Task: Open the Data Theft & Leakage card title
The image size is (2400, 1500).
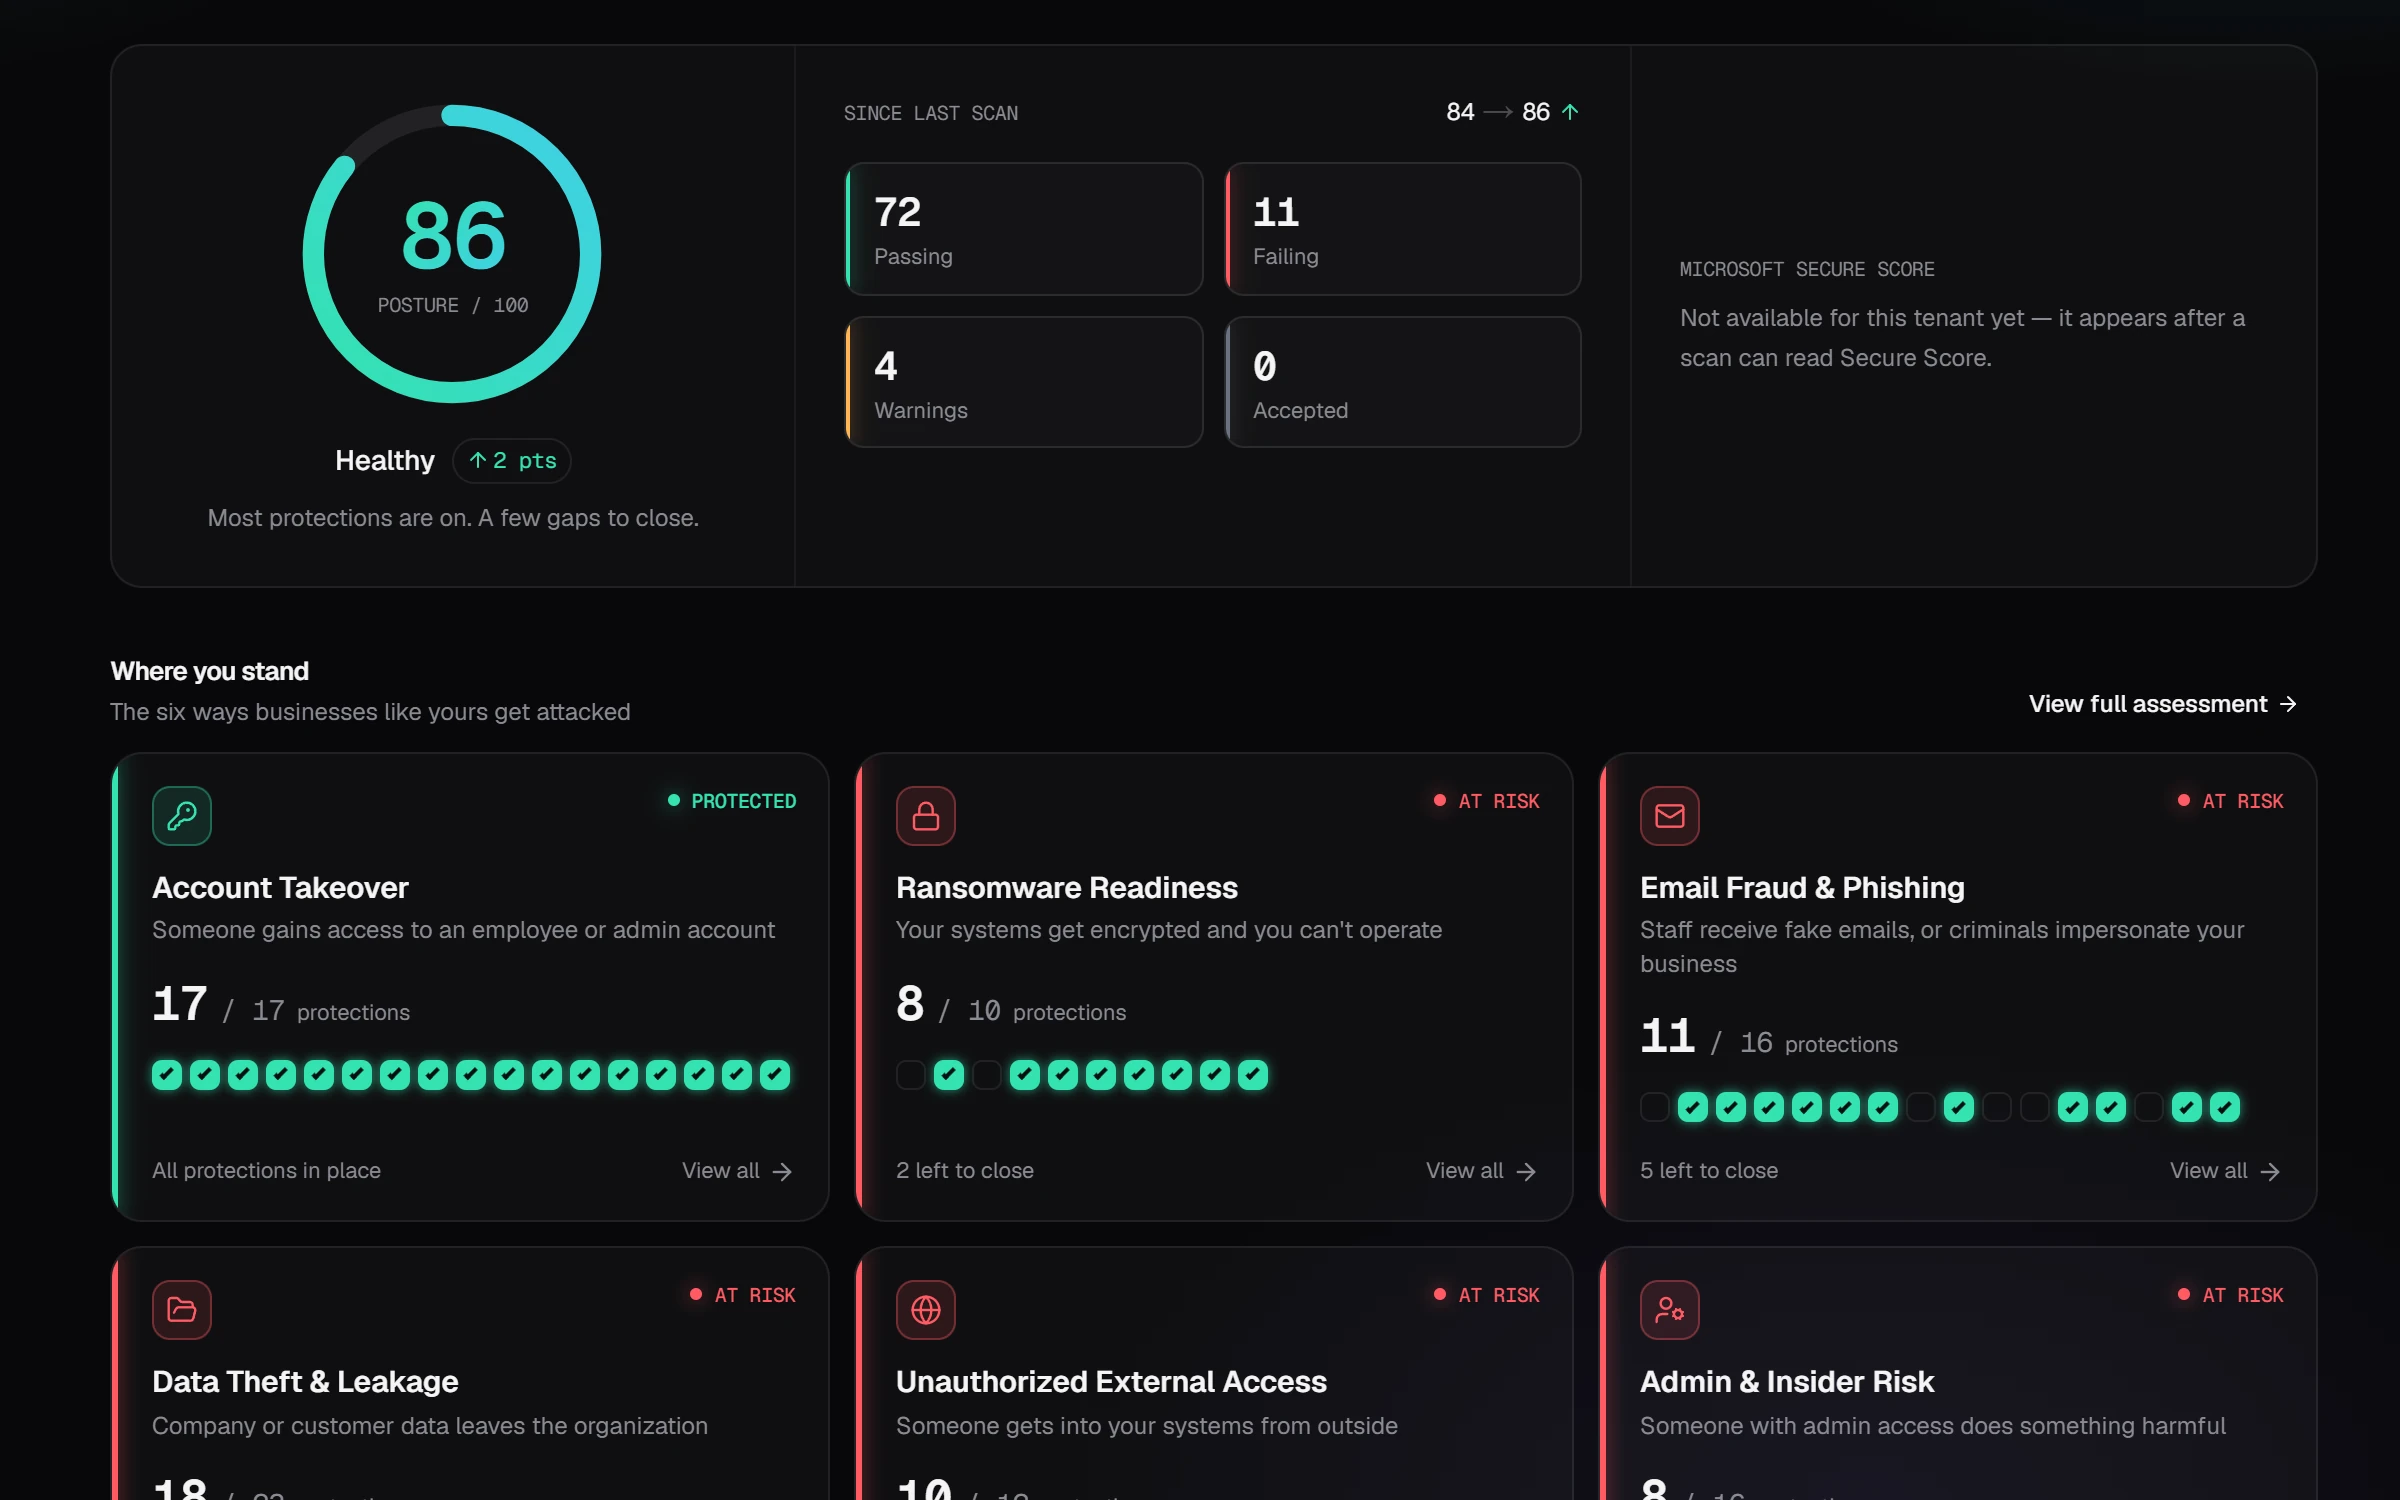Action: click(305, 1382)
